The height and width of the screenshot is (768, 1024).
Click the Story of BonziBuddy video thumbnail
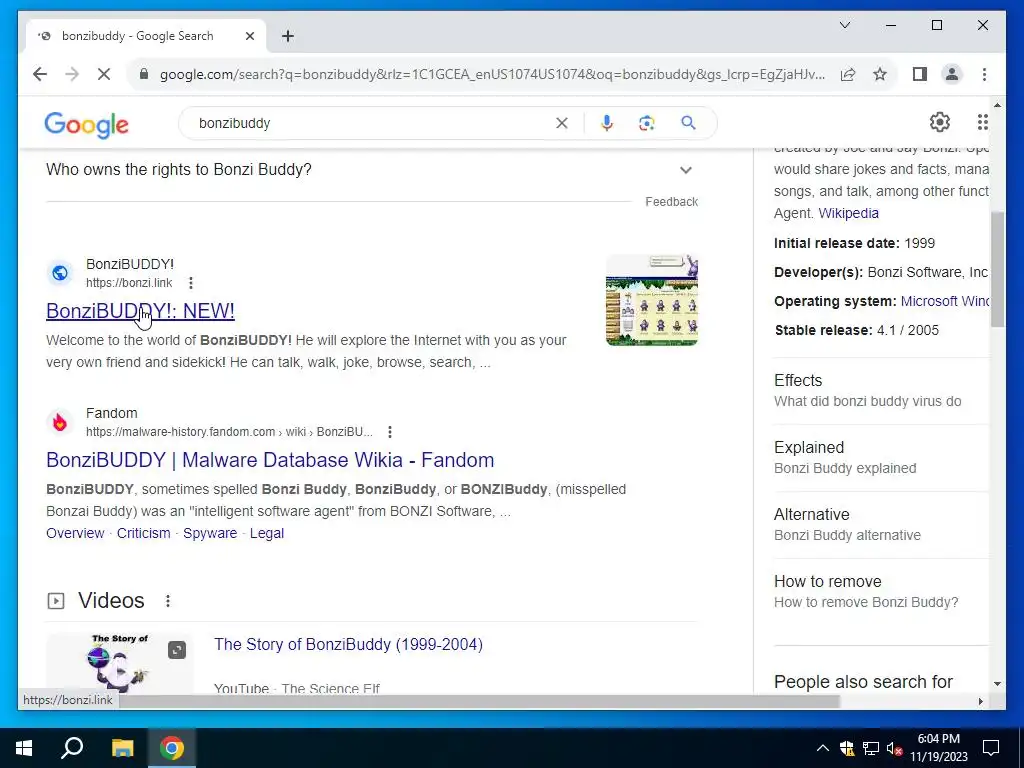[x=120, y=663]
